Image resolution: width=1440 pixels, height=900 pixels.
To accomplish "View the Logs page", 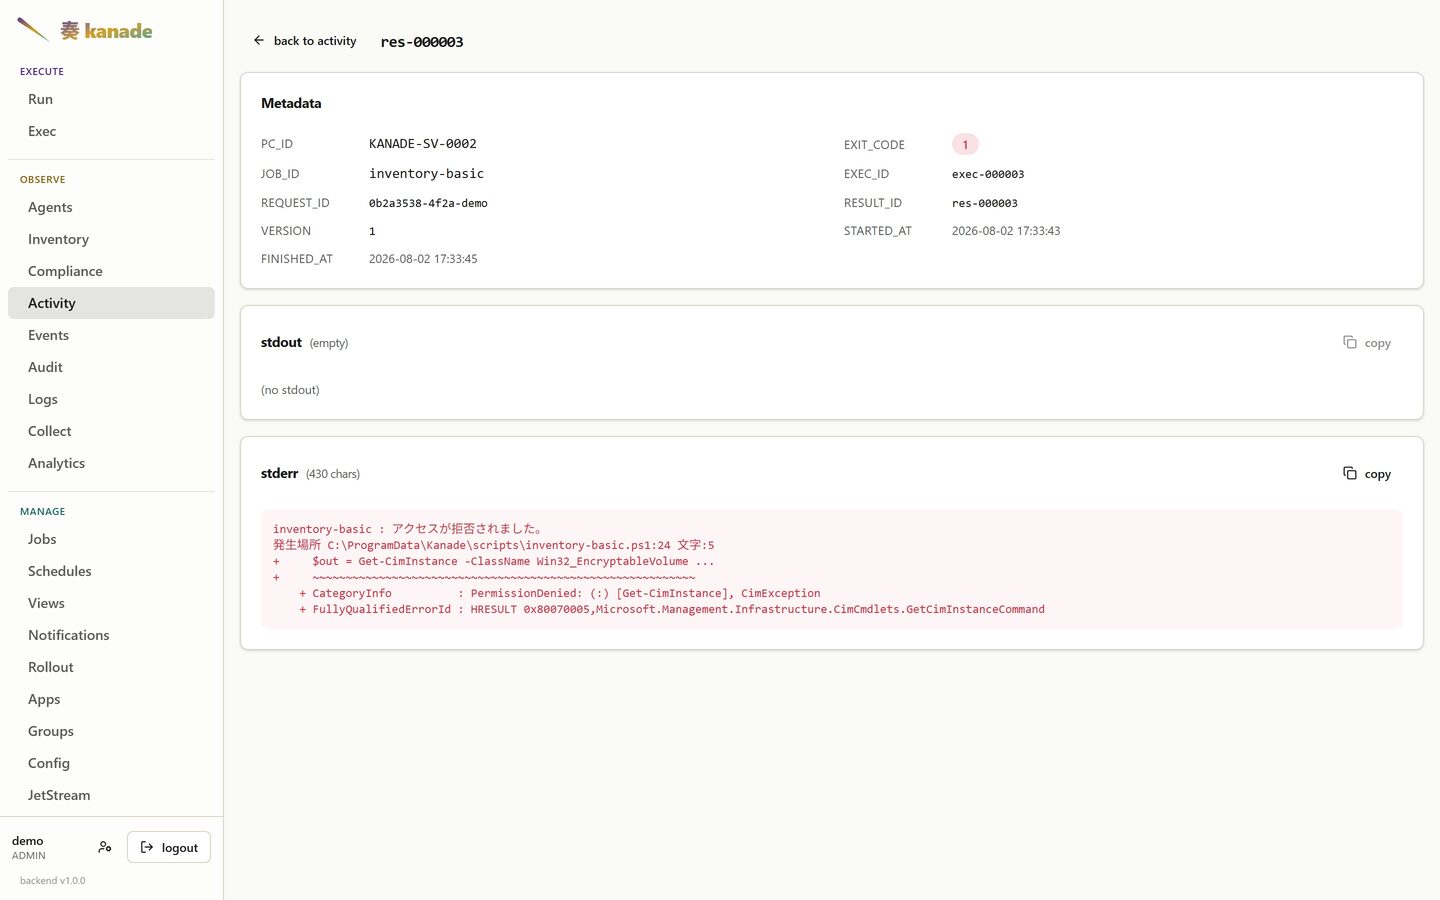I will click(x=111, y=399).
